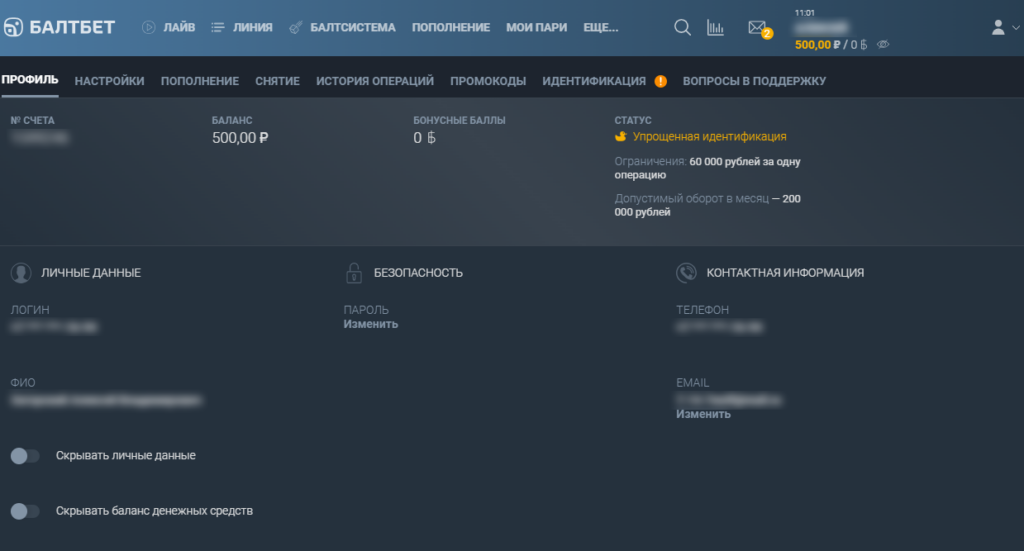Click the play icon beside ЛАЙВ

pyautogui.click(x=149, y=27)
